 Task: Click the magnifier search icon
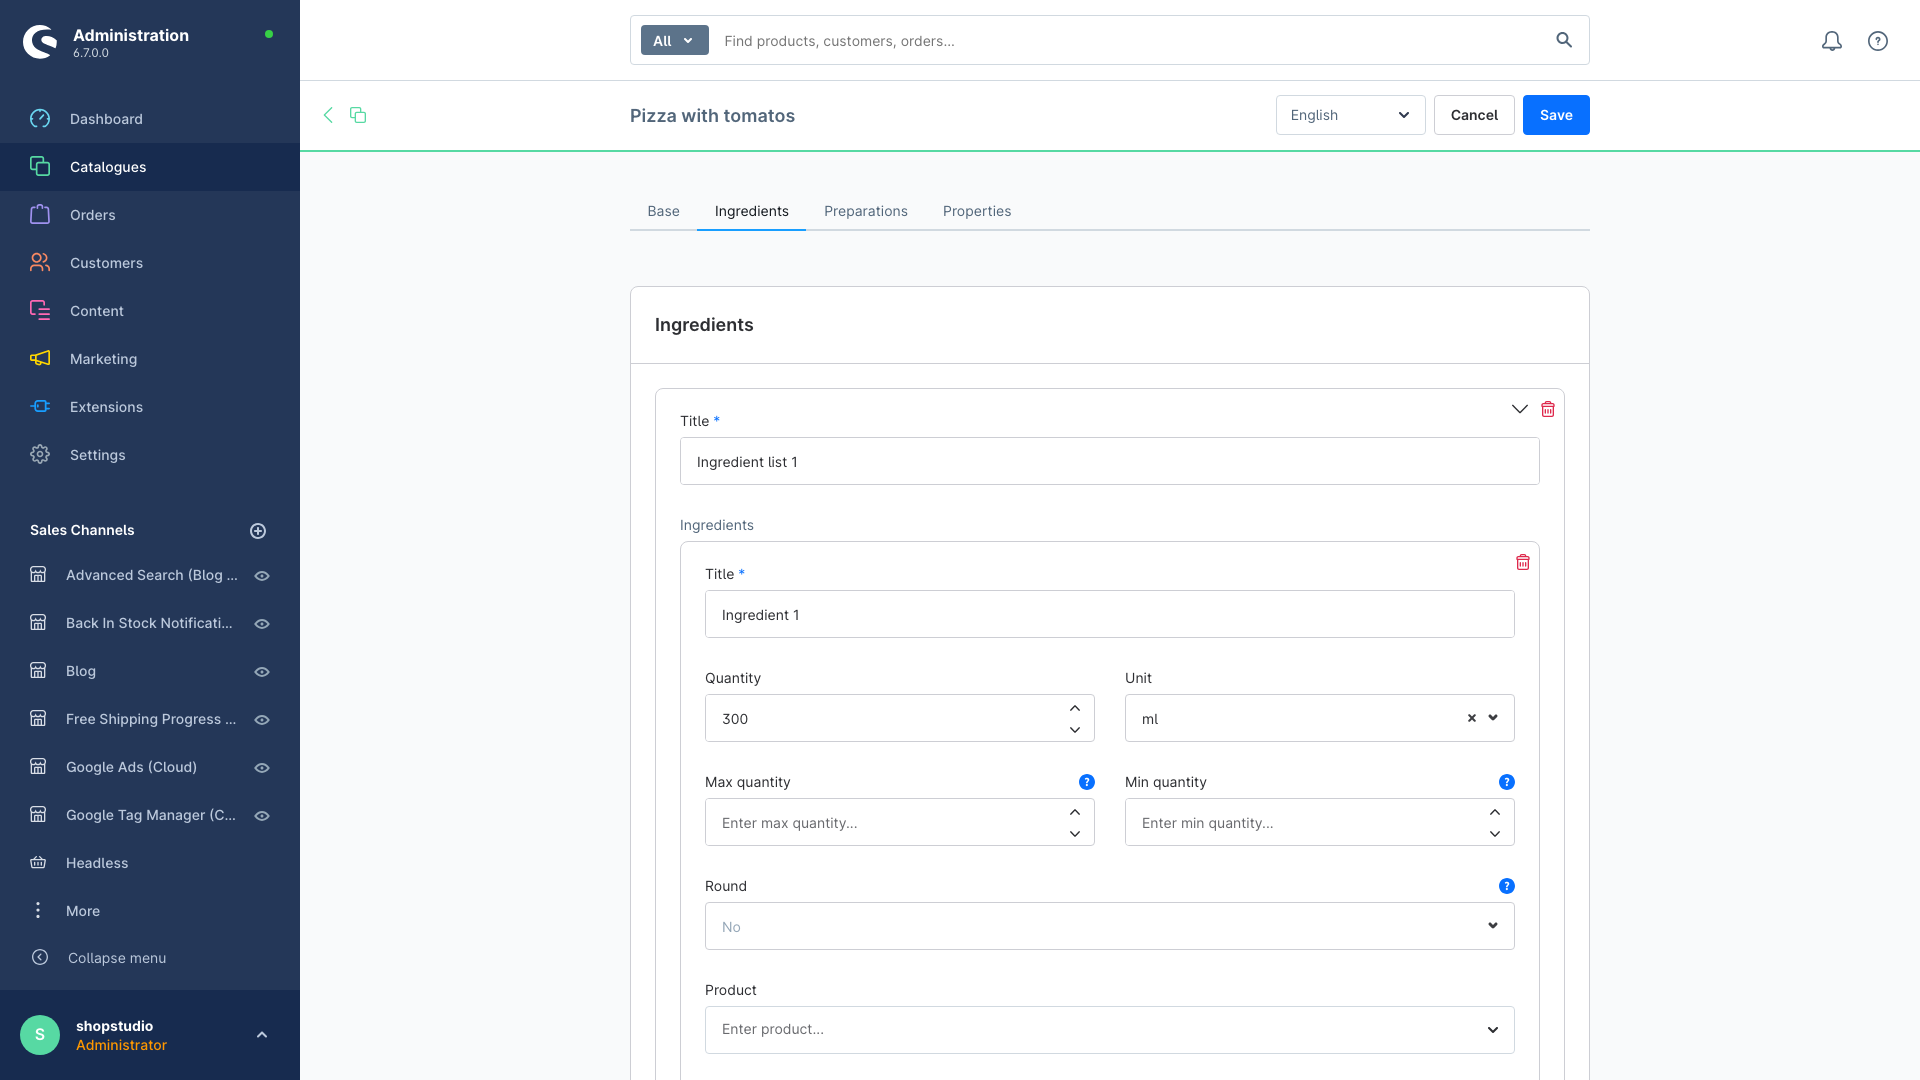[1564, 40]
